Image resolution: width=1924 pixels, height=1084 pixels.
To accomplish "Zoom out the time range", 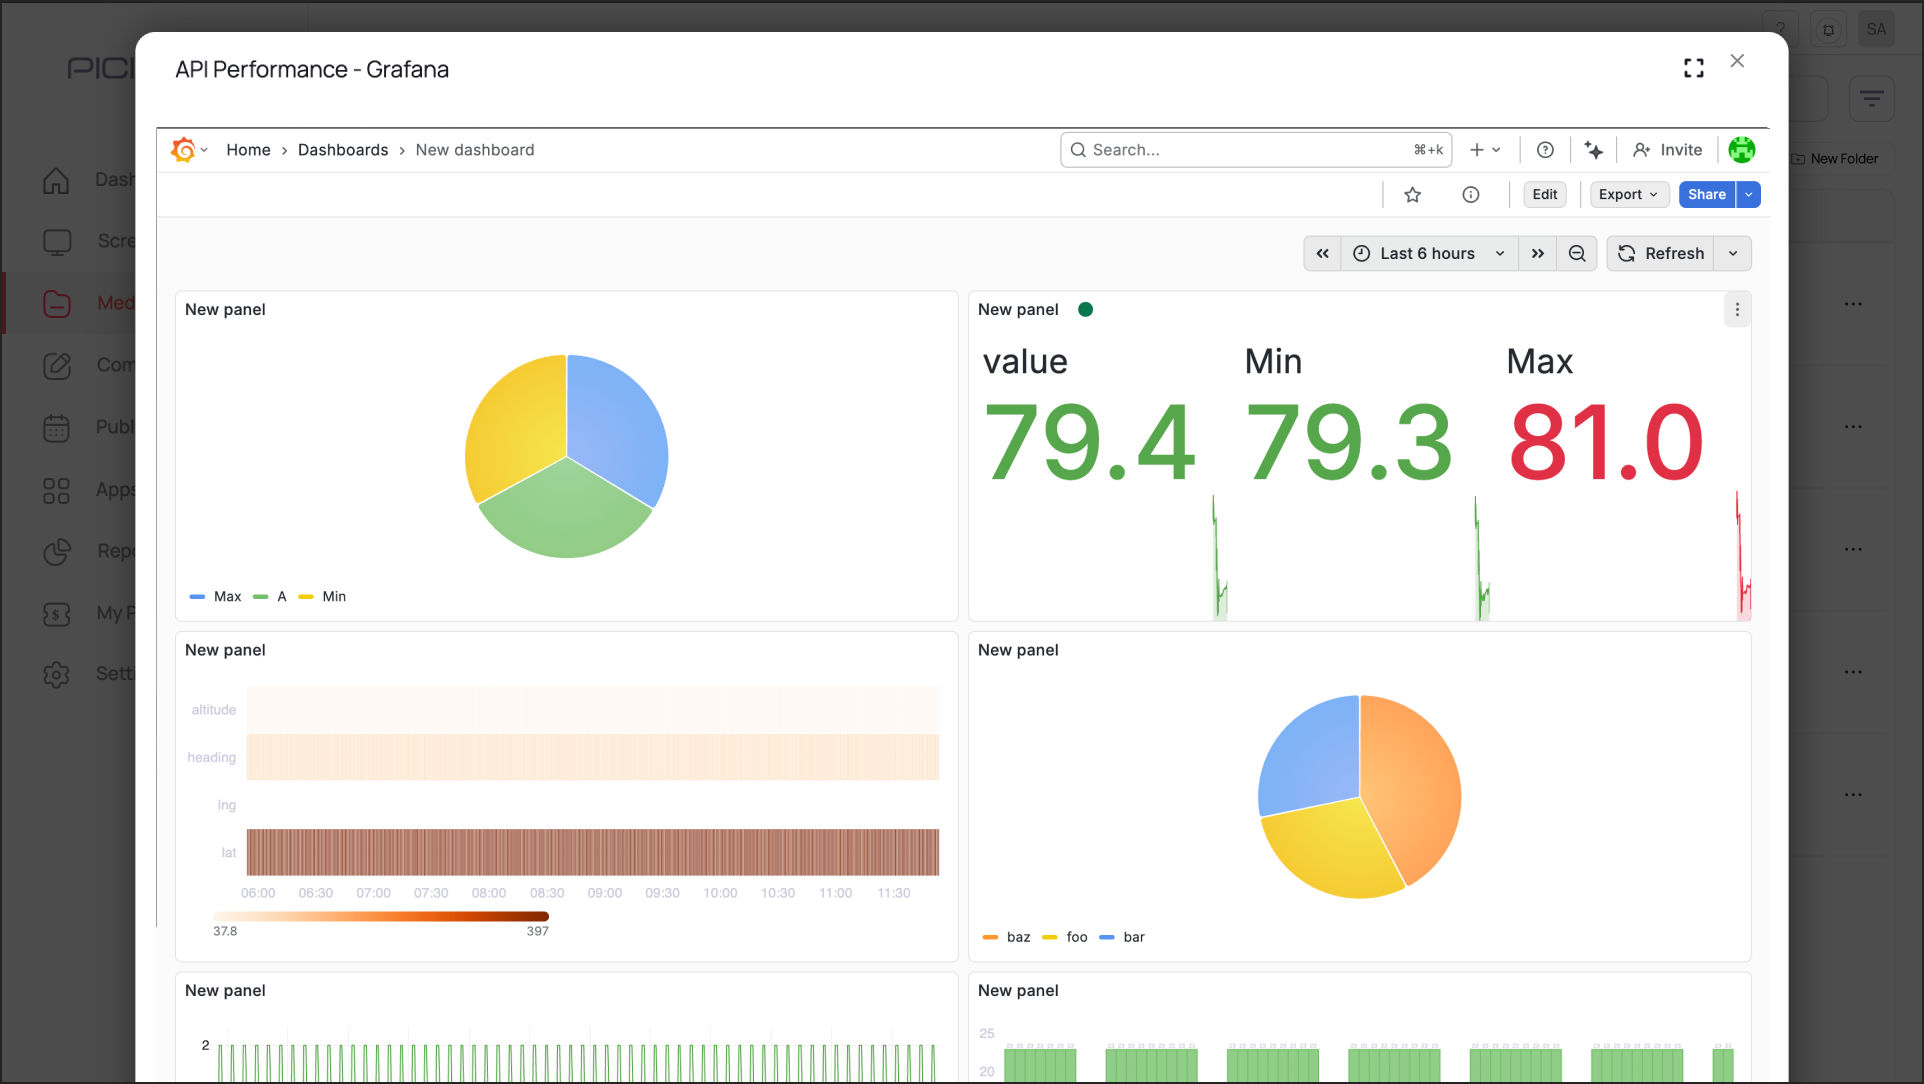I will 1577,254.
